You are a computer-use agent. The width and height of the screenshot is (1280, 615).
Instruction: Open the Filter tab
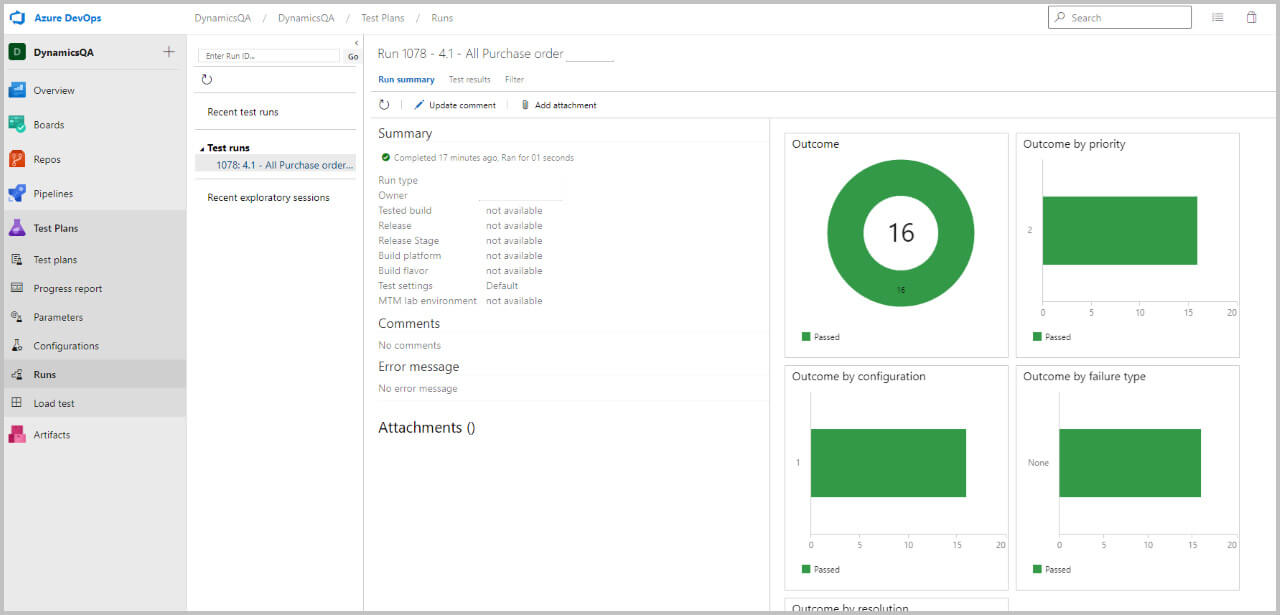pos(514,79)
